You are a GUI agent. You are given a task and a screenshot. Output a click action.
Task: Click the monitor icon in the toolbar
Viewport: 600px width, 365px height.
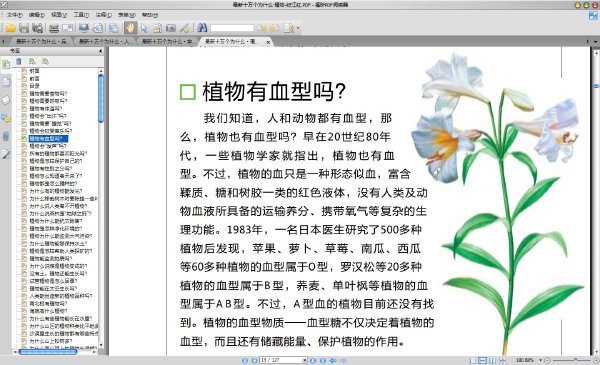[83, 28]
